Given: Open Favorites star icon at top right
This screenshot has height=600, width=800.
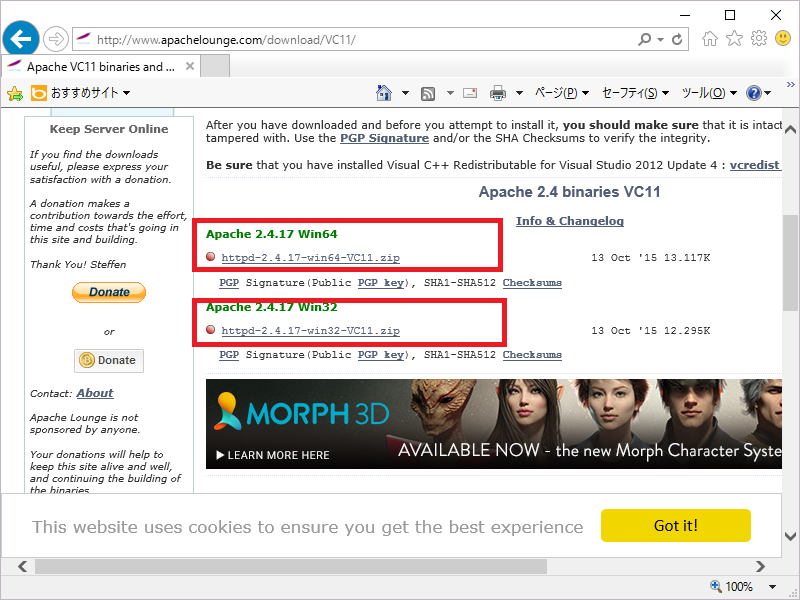Looking at the screenshot, I should [734, 38].
